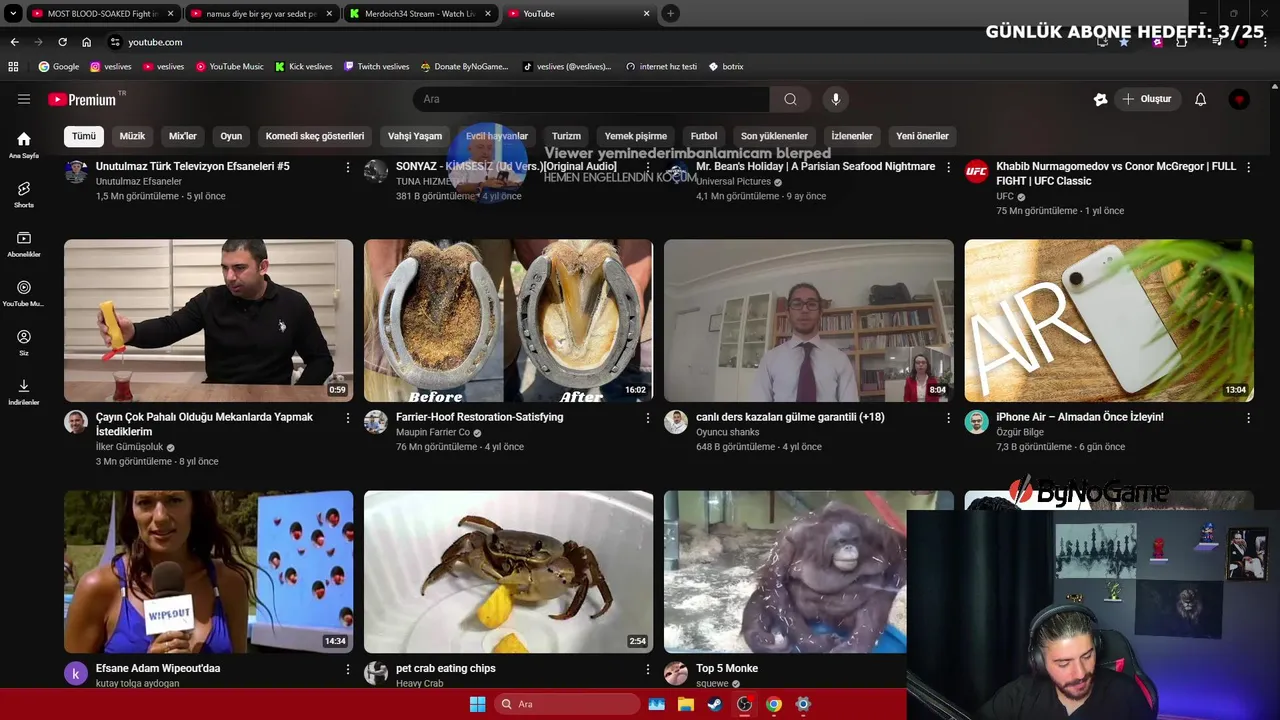
Task: Open Twitch veslives bookmark
Action: coord(376,66)
